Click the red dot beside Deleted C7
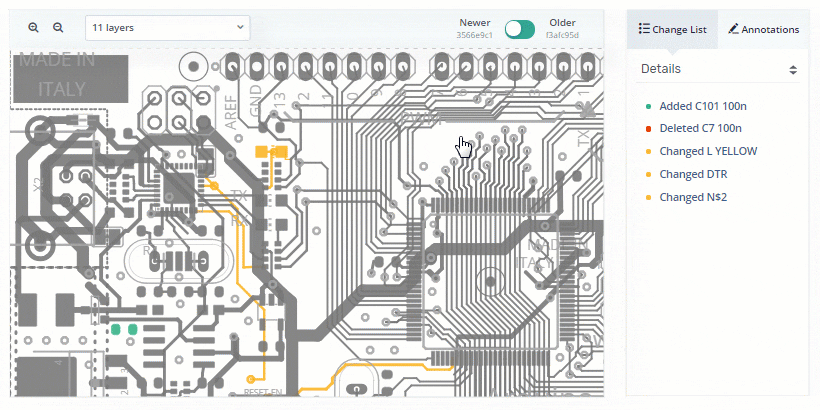Screen dimensions: 820x410 [x=648, y=129]
